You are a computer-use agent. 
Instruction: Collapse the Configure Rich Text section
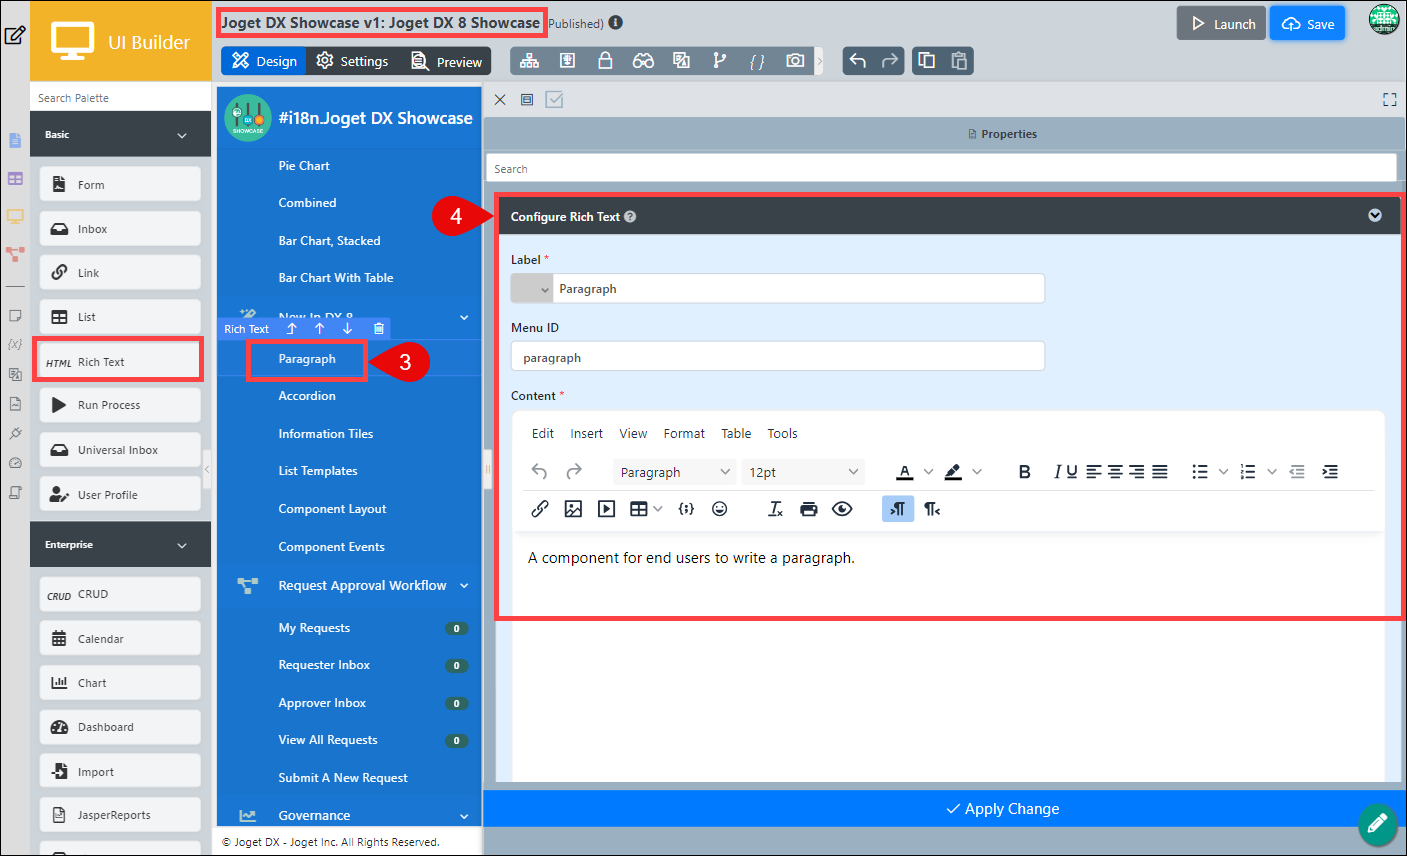pos(1375,216)
